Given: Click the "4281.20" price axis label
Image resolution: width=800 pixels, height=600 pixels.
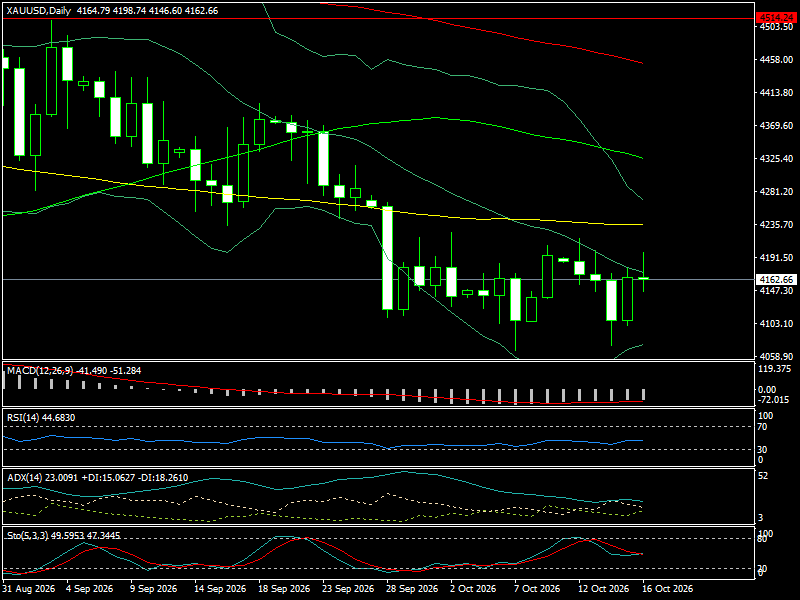Looking at the screenshot, I should (x=776, y=191).
